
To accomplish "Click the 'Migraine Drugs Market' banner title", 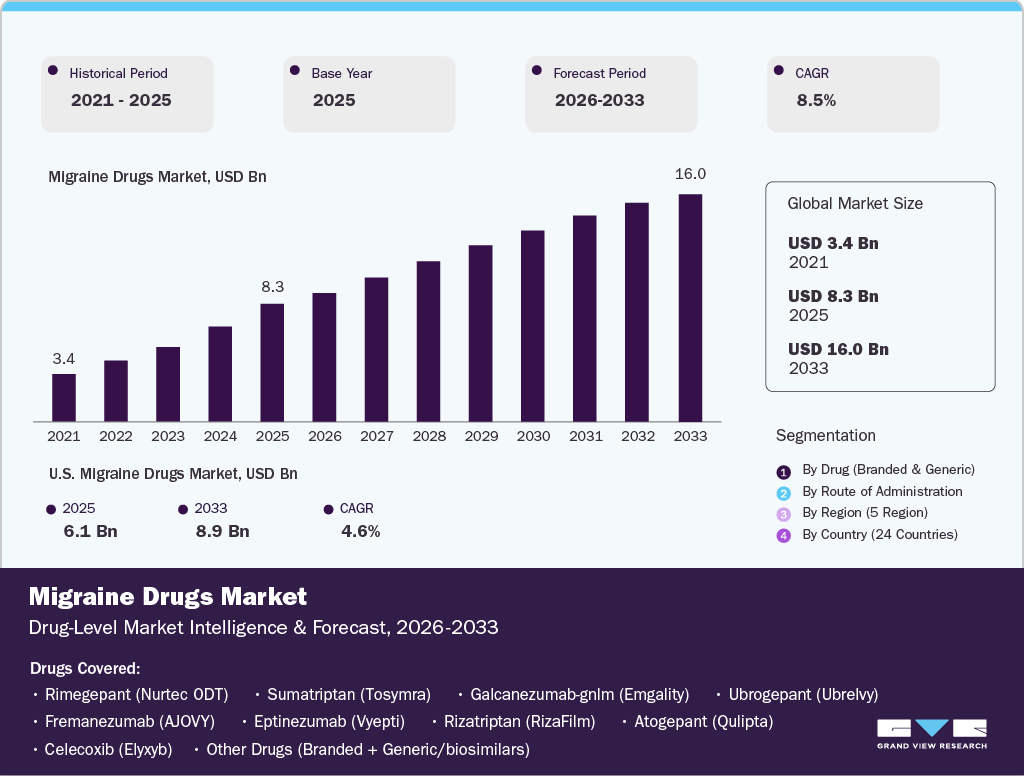I will [x=168, y=596].
